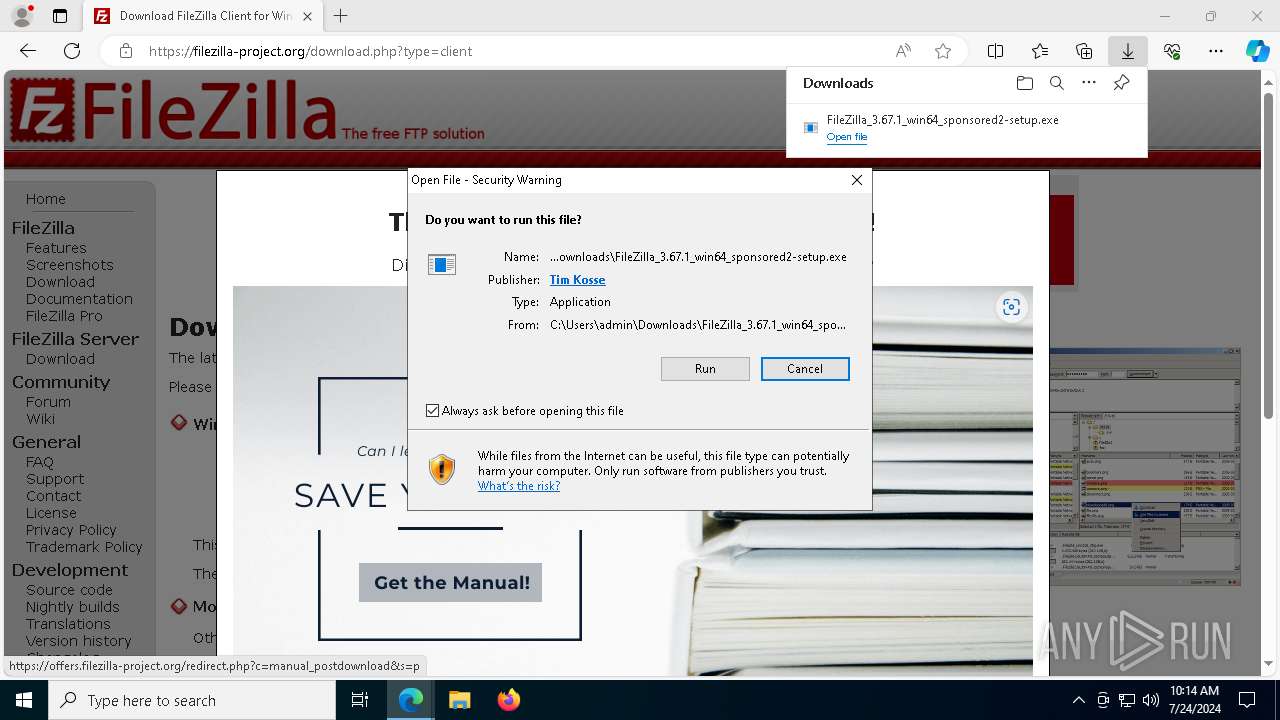Add this page to favorites star
The image size is (1280, 720).
pyautogui.click(x=943, y=51)
